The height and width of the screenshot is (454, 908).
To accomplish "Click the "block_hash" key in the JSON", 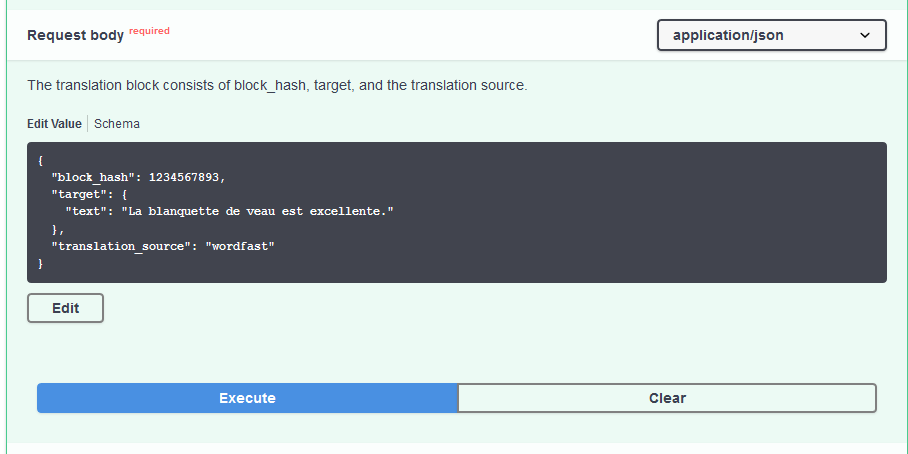I will [x=93, y=177].
